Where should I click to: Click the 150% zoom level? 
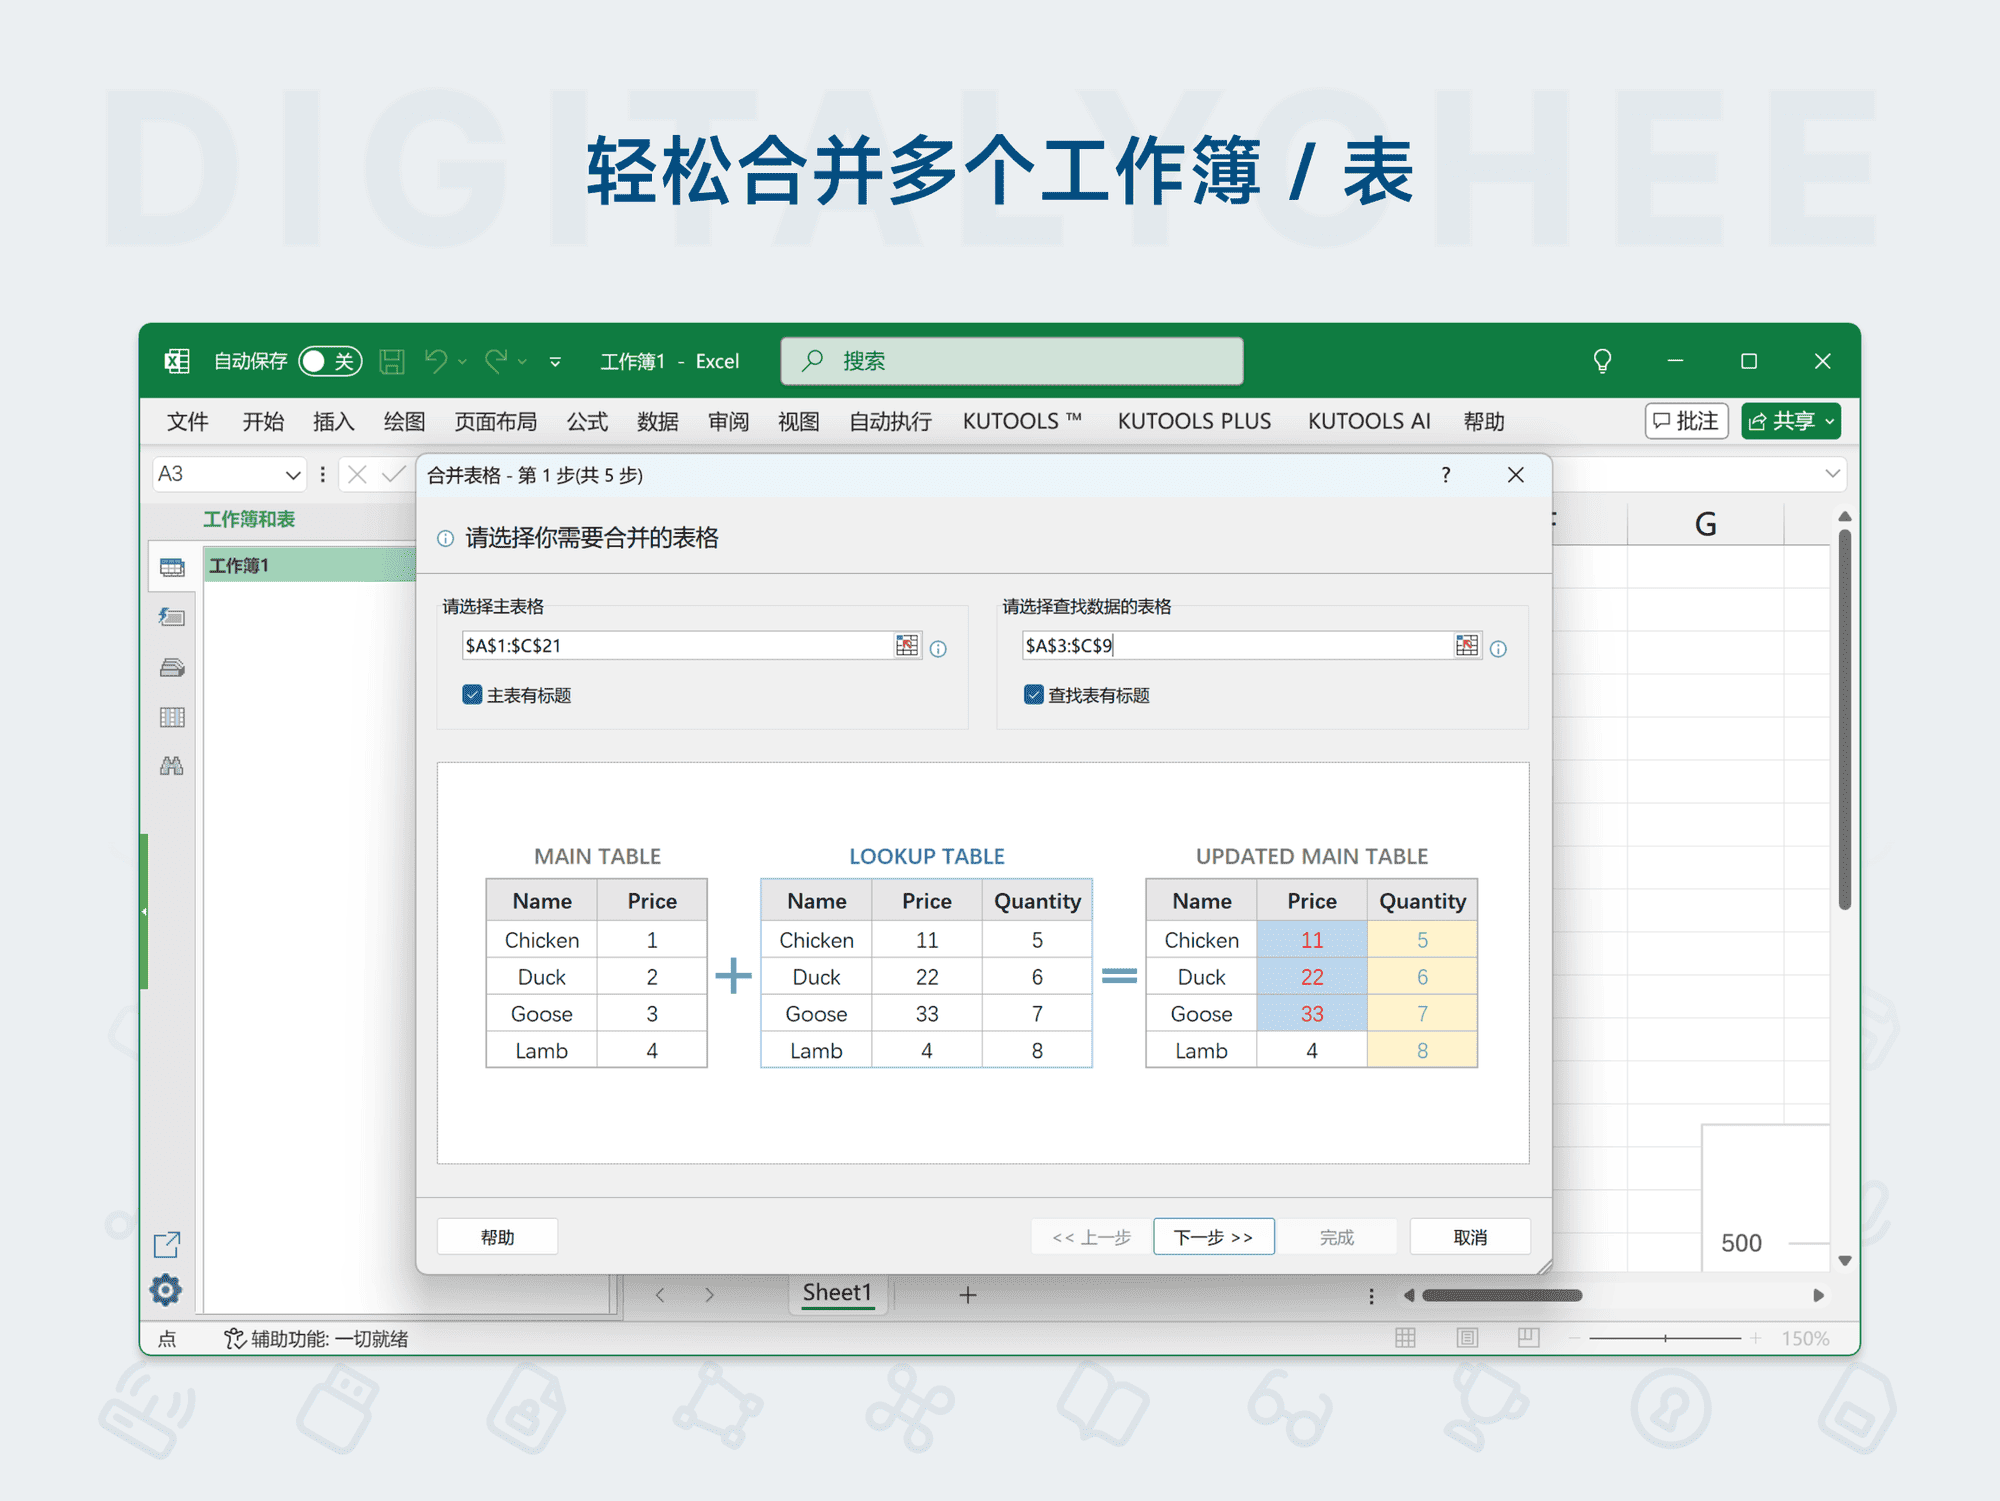click(1805, 1338)
